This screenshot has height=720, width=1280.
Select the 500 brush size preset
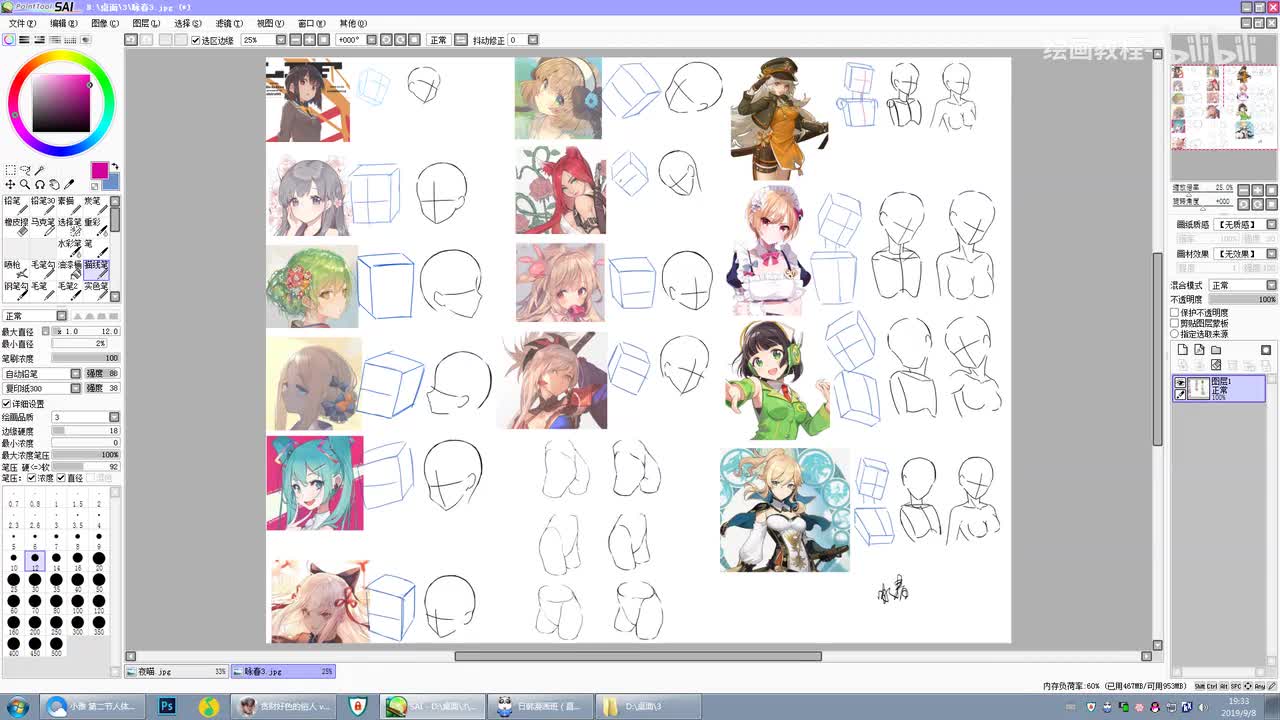pos(56,646)
